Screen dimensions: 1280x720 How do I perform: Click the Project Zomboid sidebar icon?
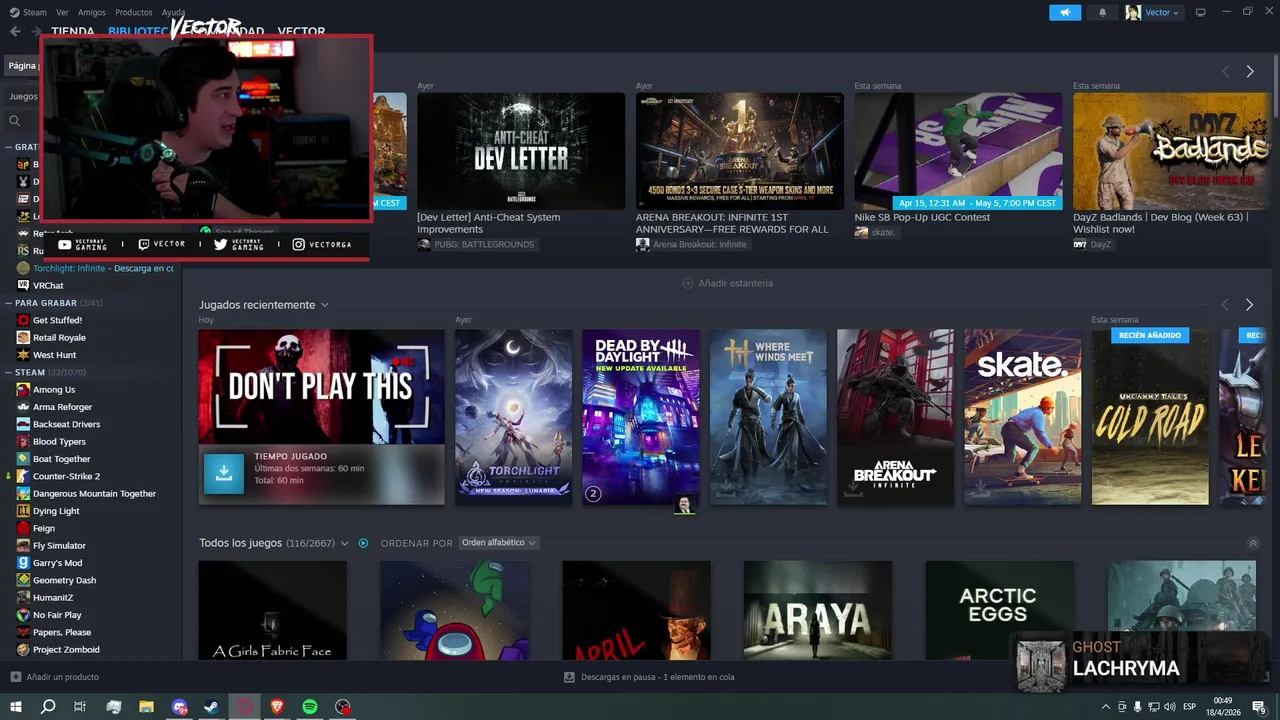click(x=23, y=649)
